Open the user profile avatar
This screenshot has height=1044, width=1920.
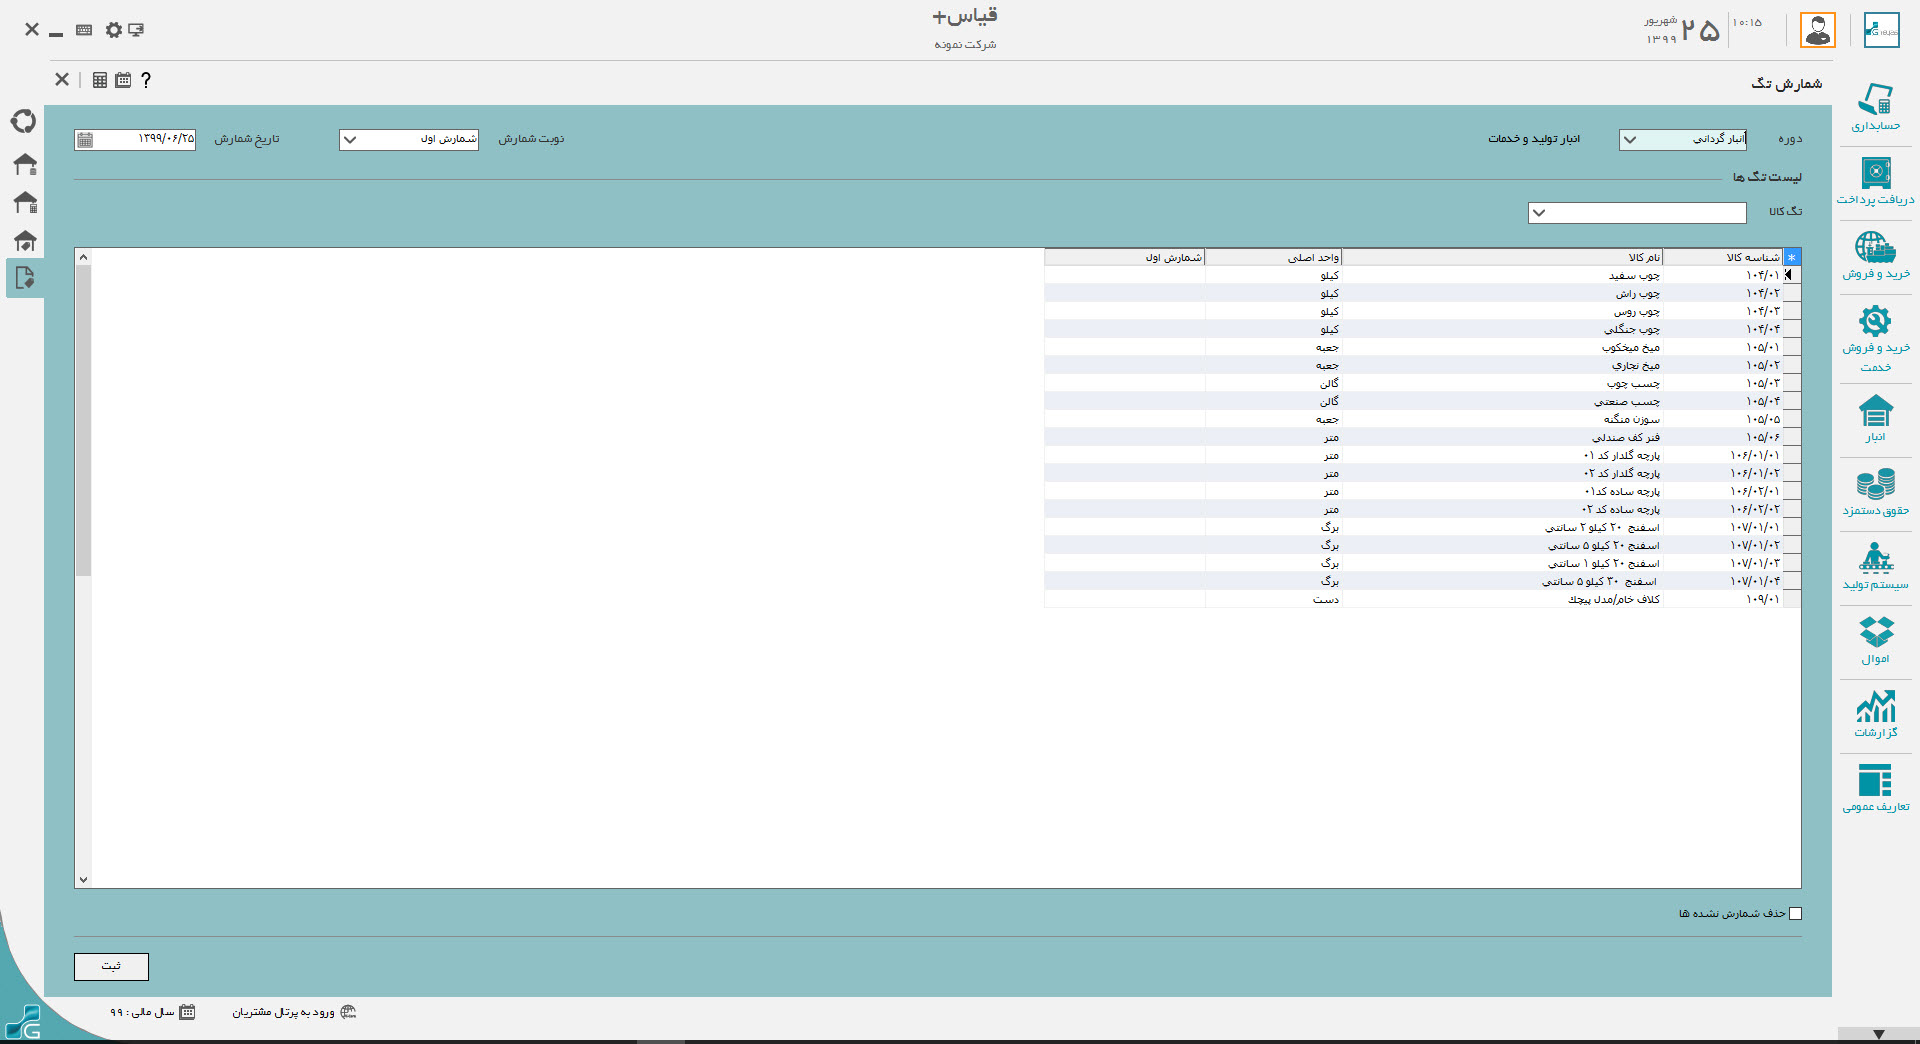[x=1817, y=30]
